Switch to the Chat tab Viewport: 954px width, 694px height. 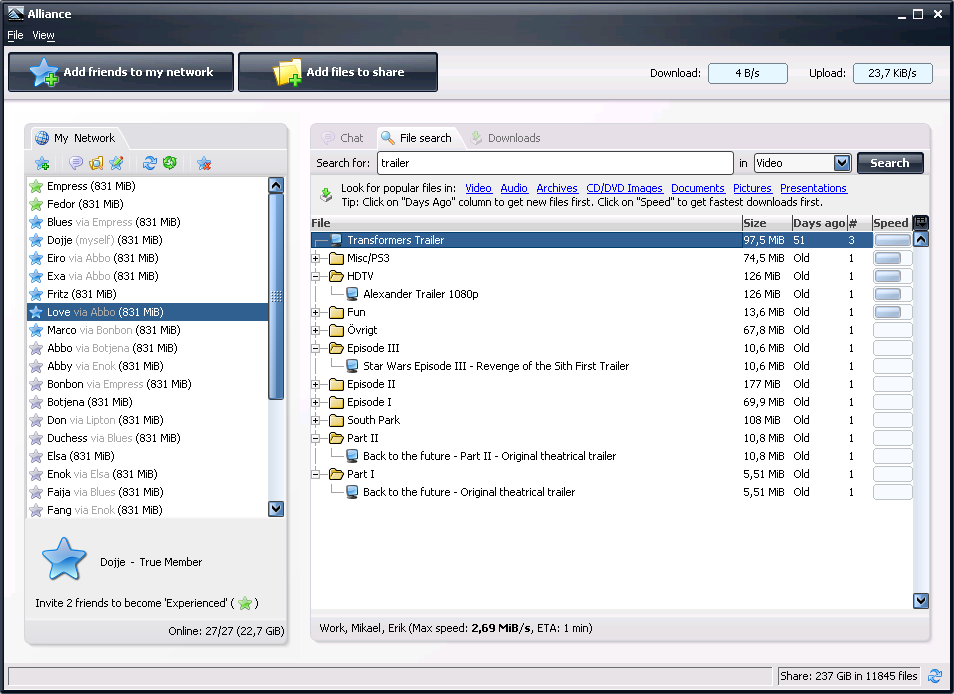pyautogui.click(x=342, y=138)
